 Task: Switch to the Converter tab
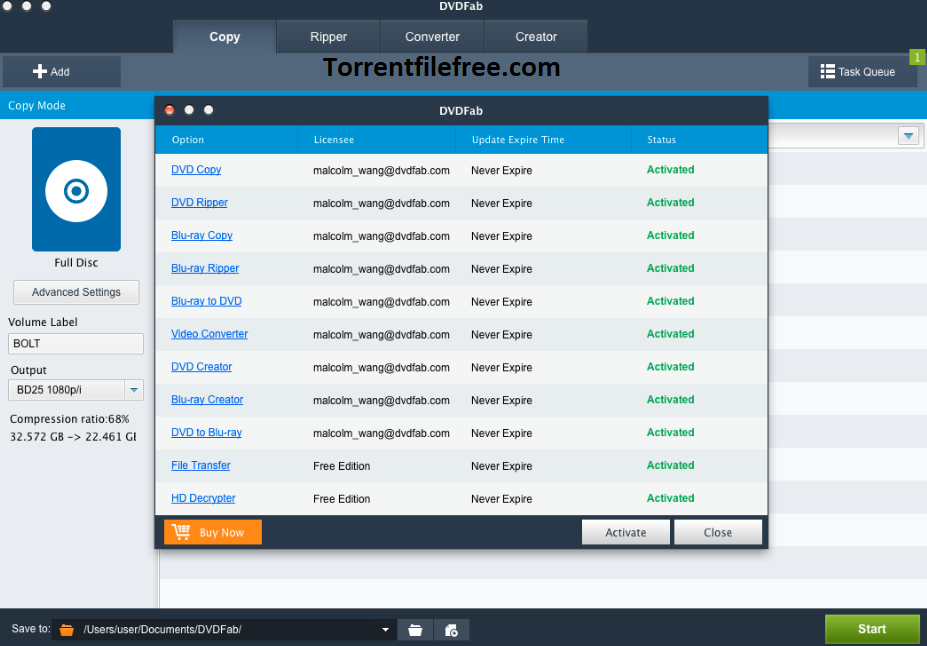[x=432, y=37]
